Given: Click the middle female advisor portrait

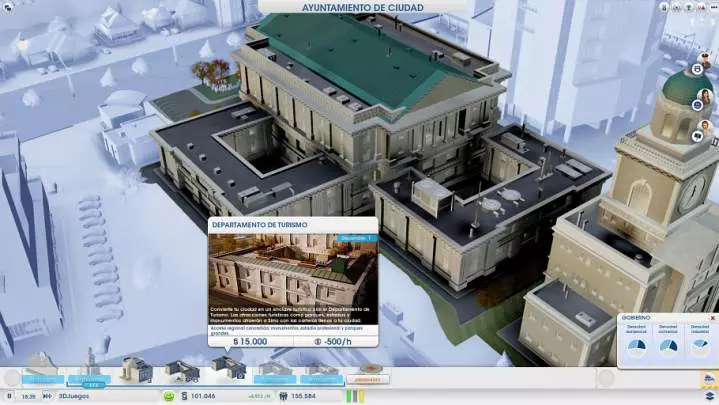Looking at the screenshot, I should point(704,96).
